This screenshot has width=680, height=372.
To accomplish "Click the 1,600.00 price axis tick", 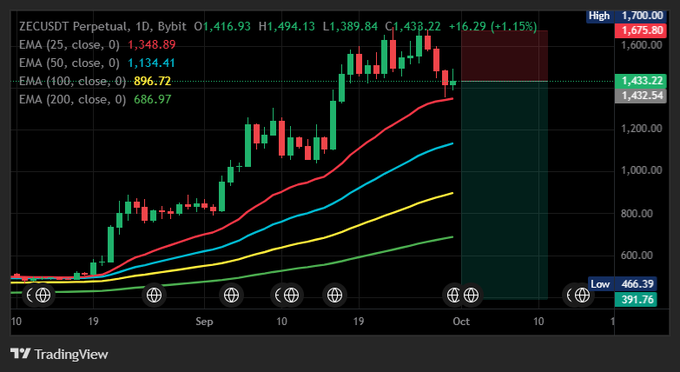I will click(642, 45).
